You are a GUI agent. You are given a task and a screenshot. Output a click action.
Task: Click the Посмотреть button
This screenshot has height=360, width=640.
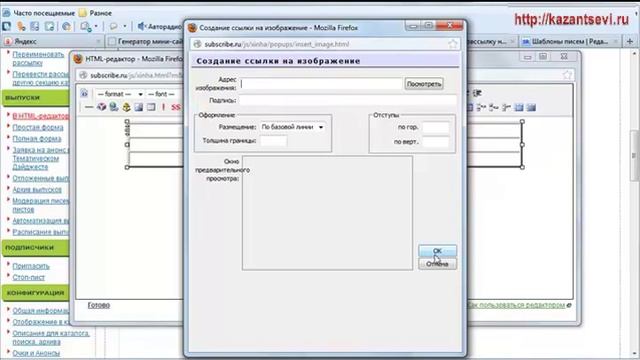[x=424, y=84]
